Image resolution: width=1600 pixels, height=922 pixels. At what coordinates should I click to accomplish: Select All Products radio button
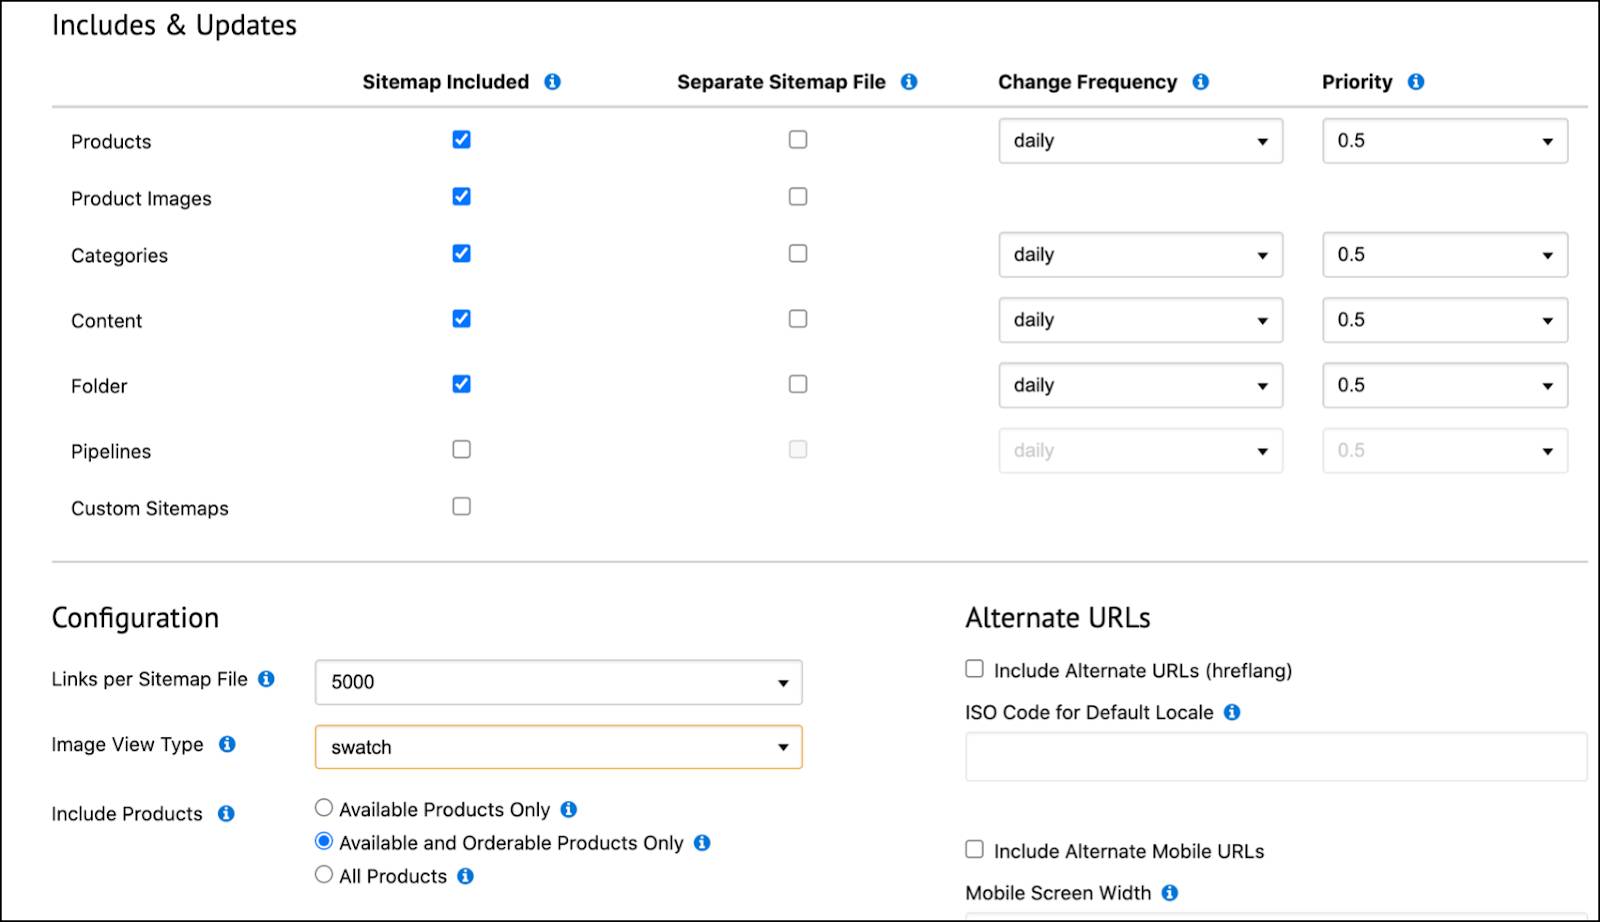tap(324, 874)
